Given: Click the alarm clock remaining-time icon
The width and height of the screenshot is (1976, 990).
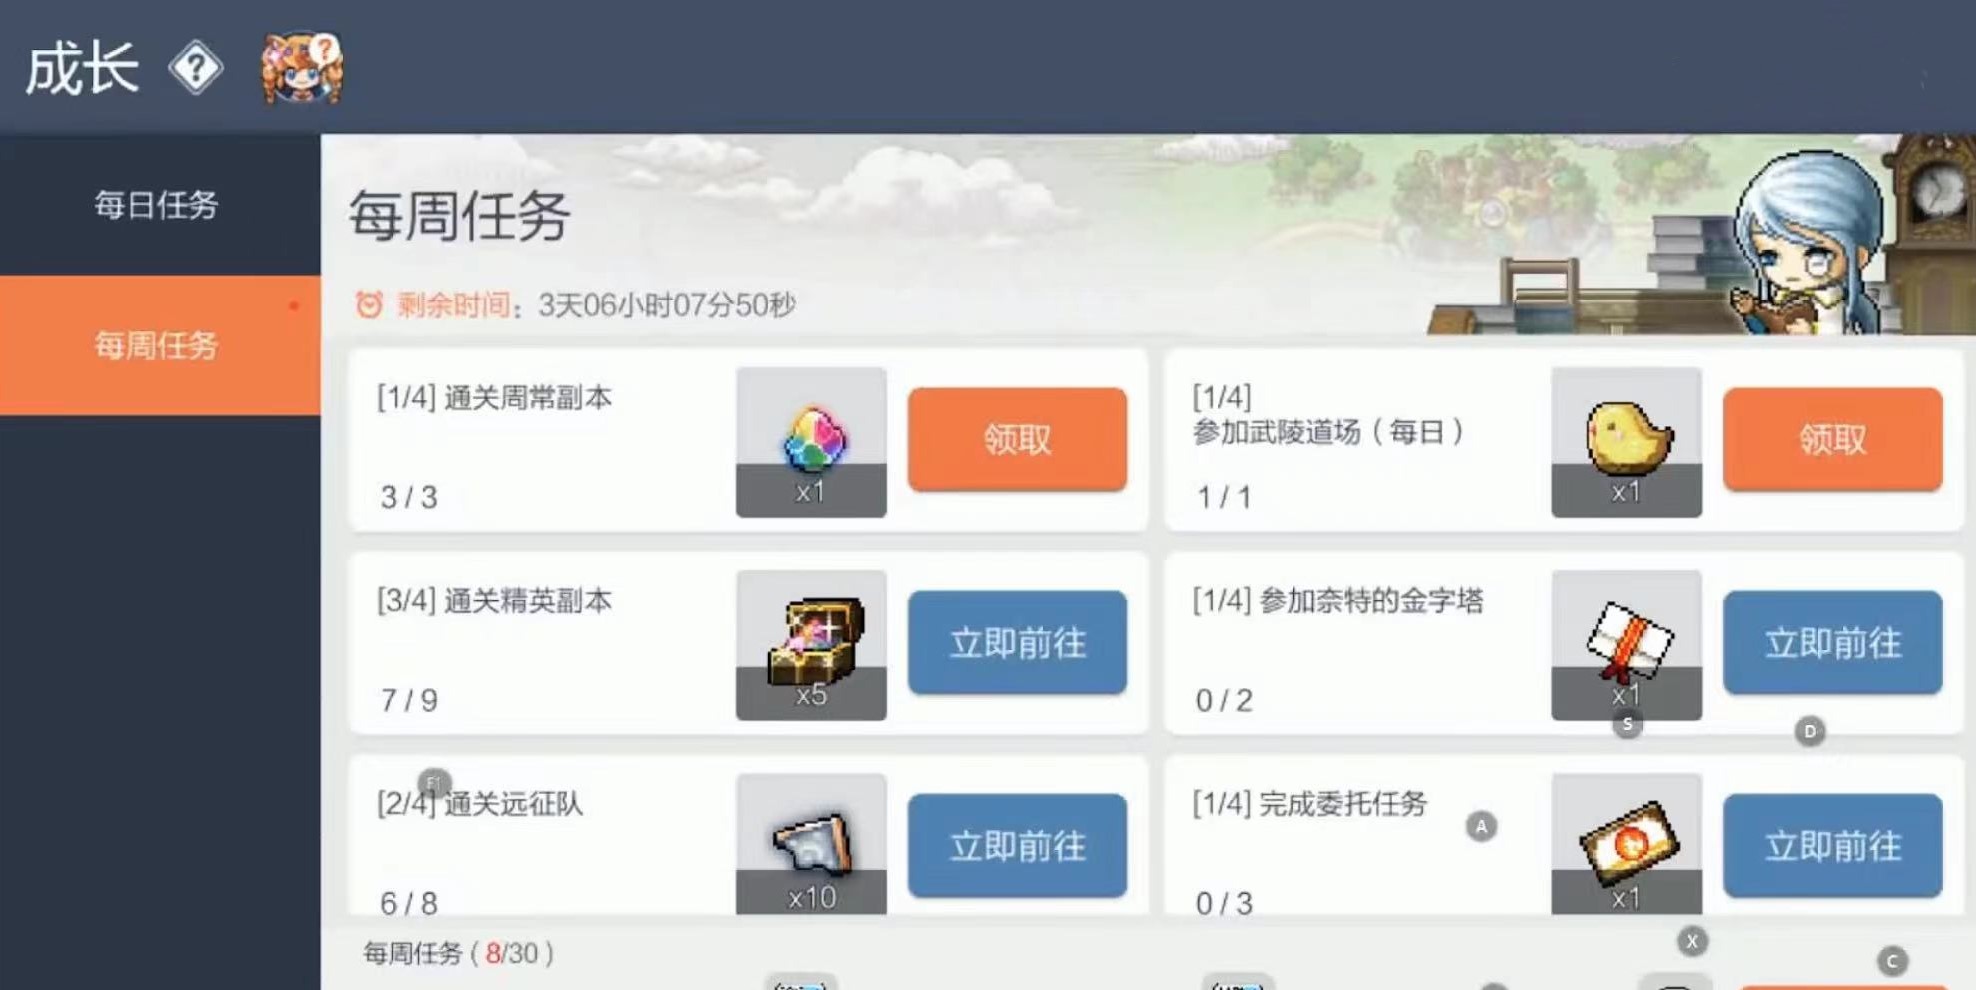Looking at the screenshot, I should point(369,304).
